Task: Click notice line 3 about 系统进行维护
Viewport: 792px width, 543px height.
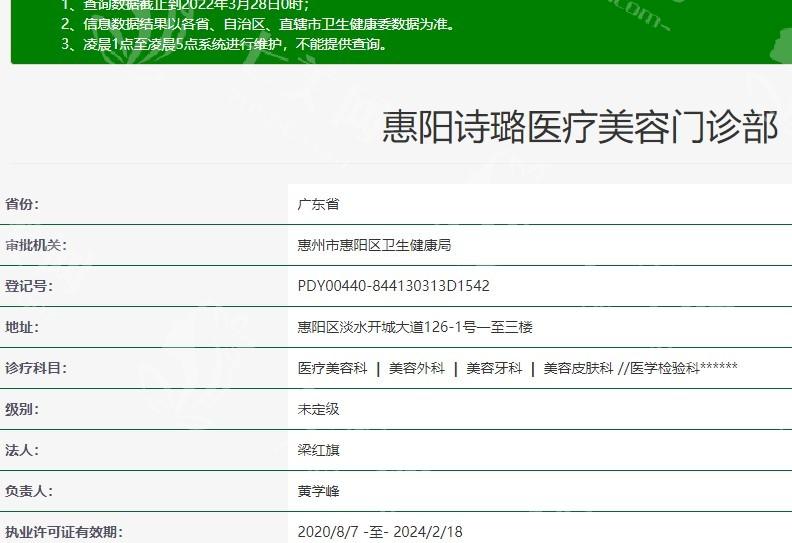Action: 225,44
